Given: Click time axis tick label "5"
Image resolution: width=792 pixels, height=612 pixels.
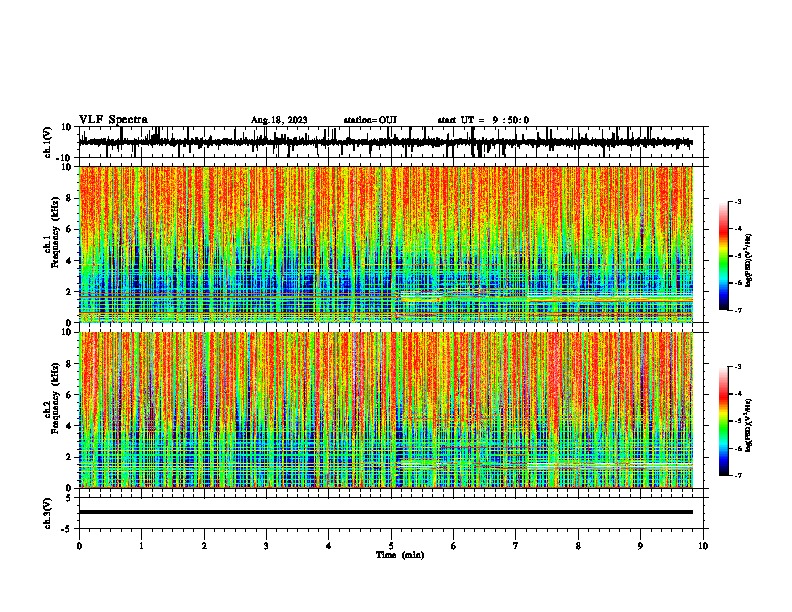Looking at the screenshot, I should point(391,546).
